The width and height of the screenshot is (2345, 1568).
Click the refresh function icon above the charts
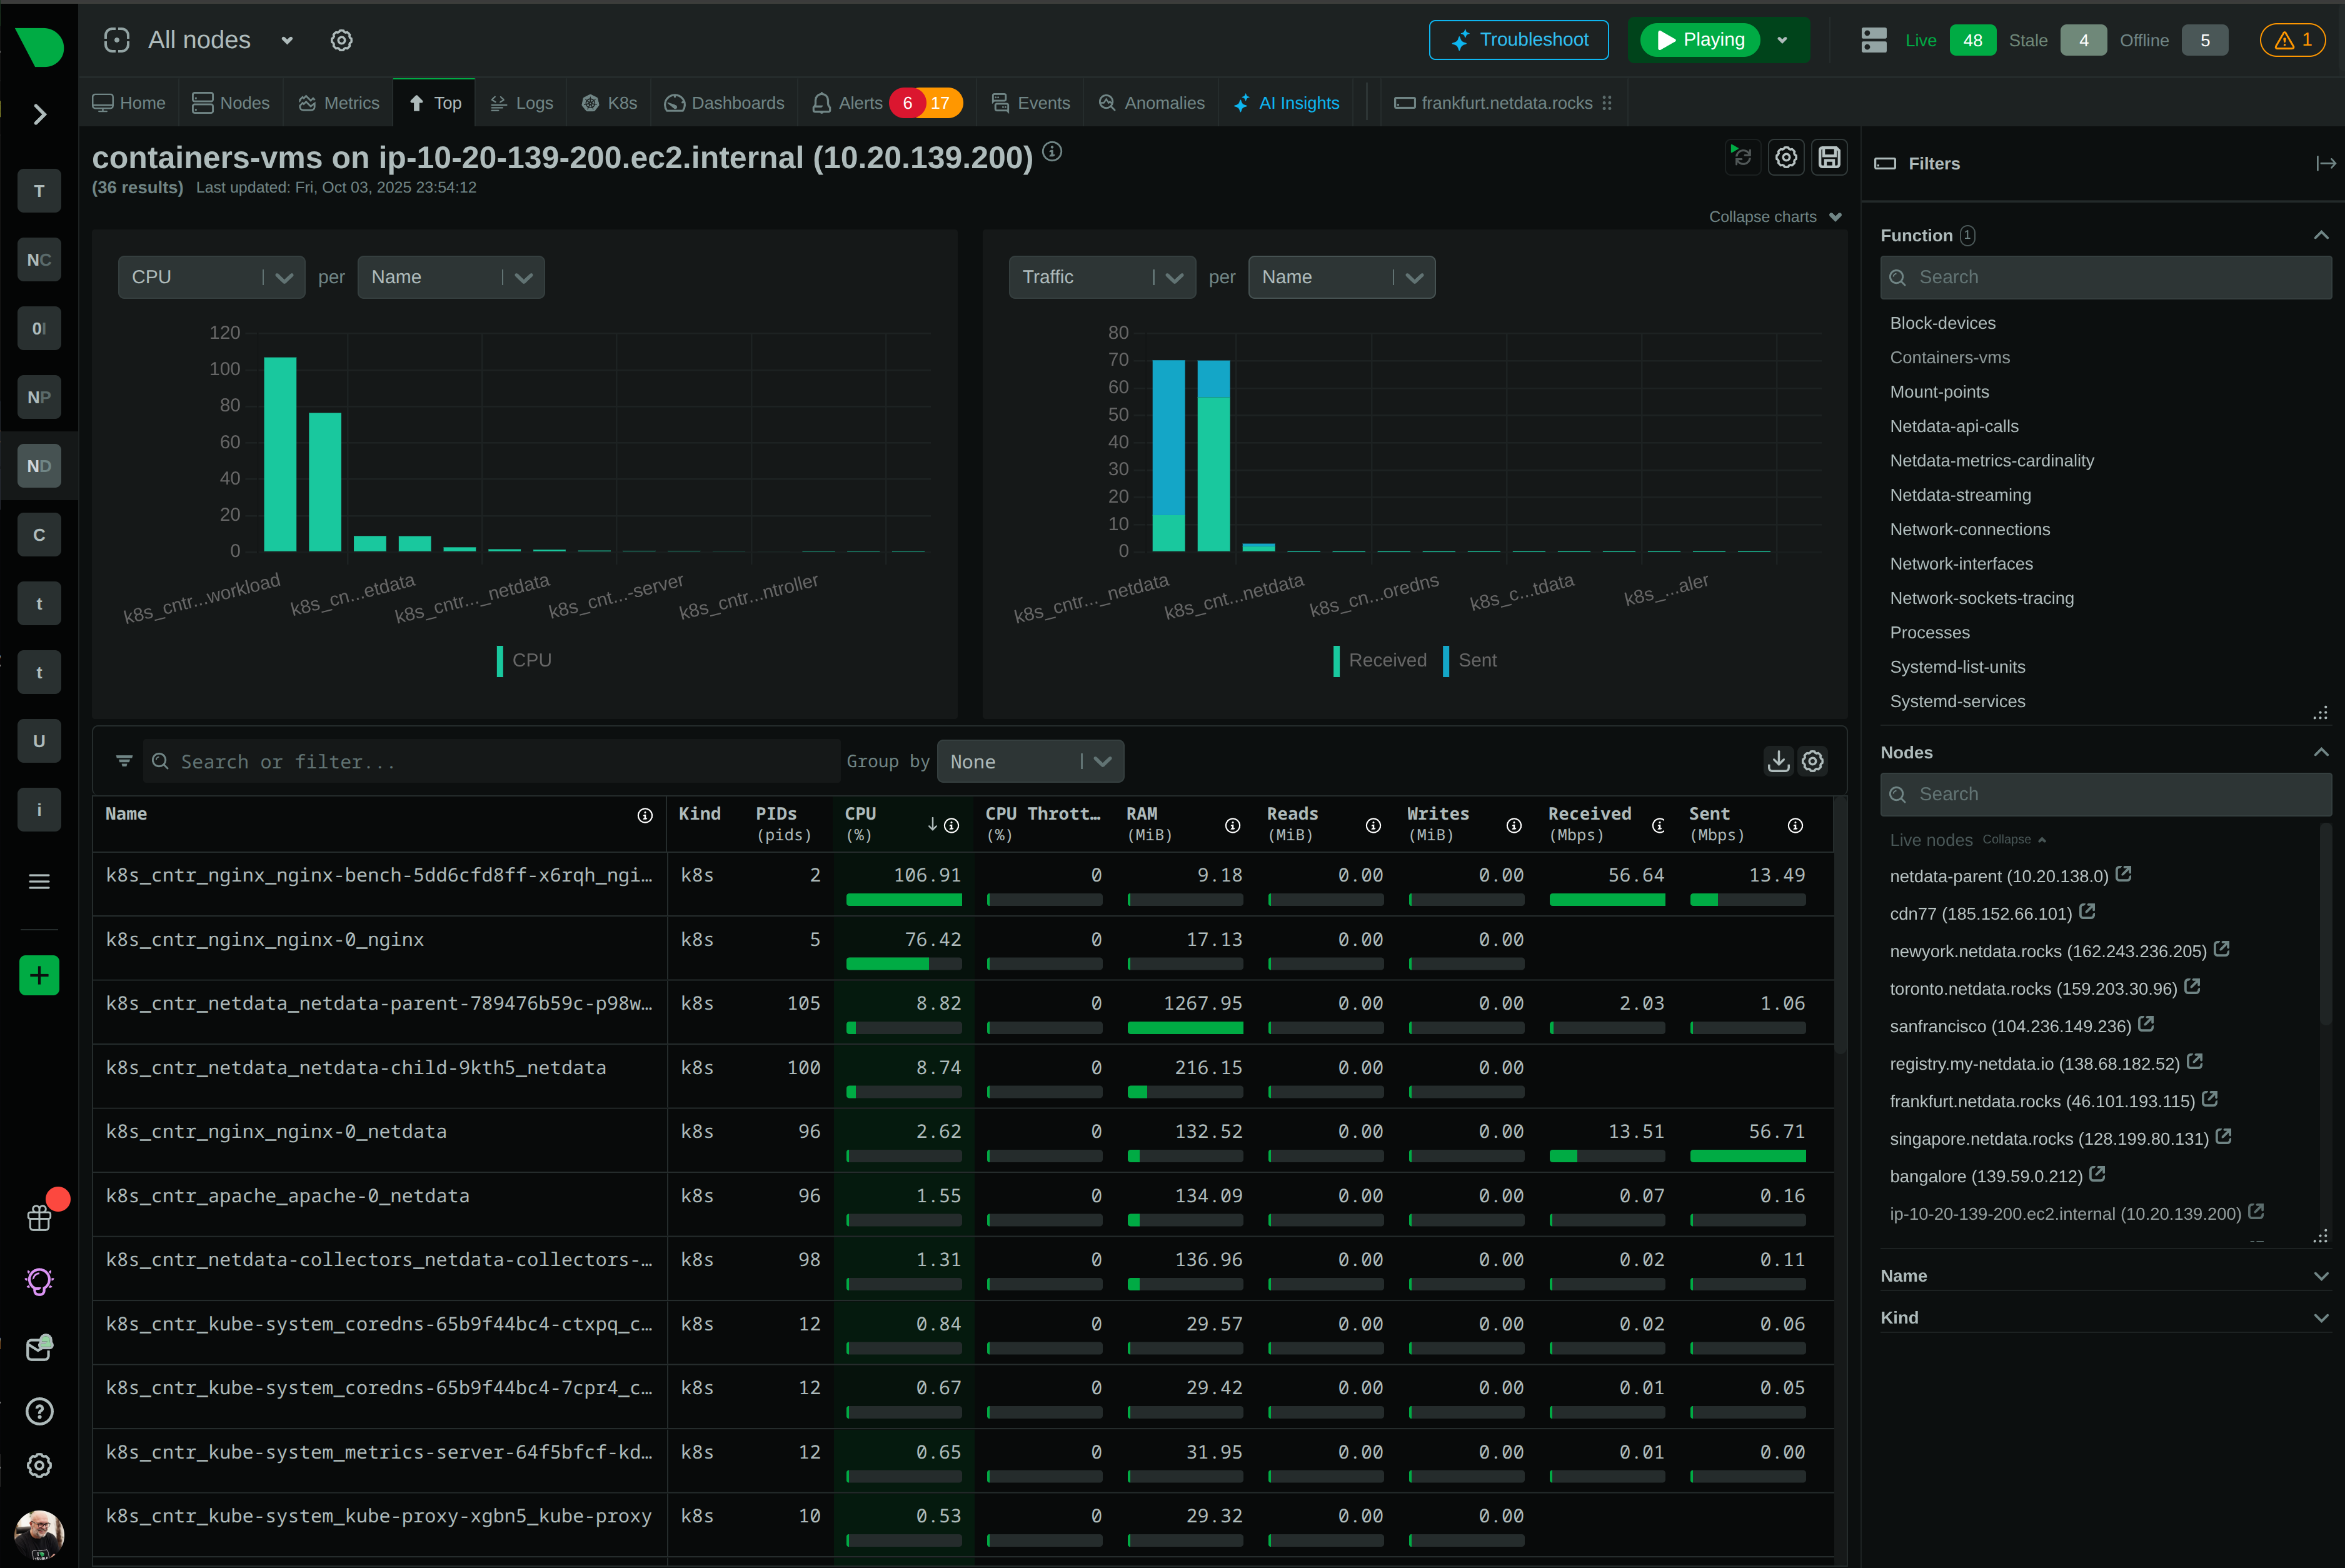[1742, 157]
